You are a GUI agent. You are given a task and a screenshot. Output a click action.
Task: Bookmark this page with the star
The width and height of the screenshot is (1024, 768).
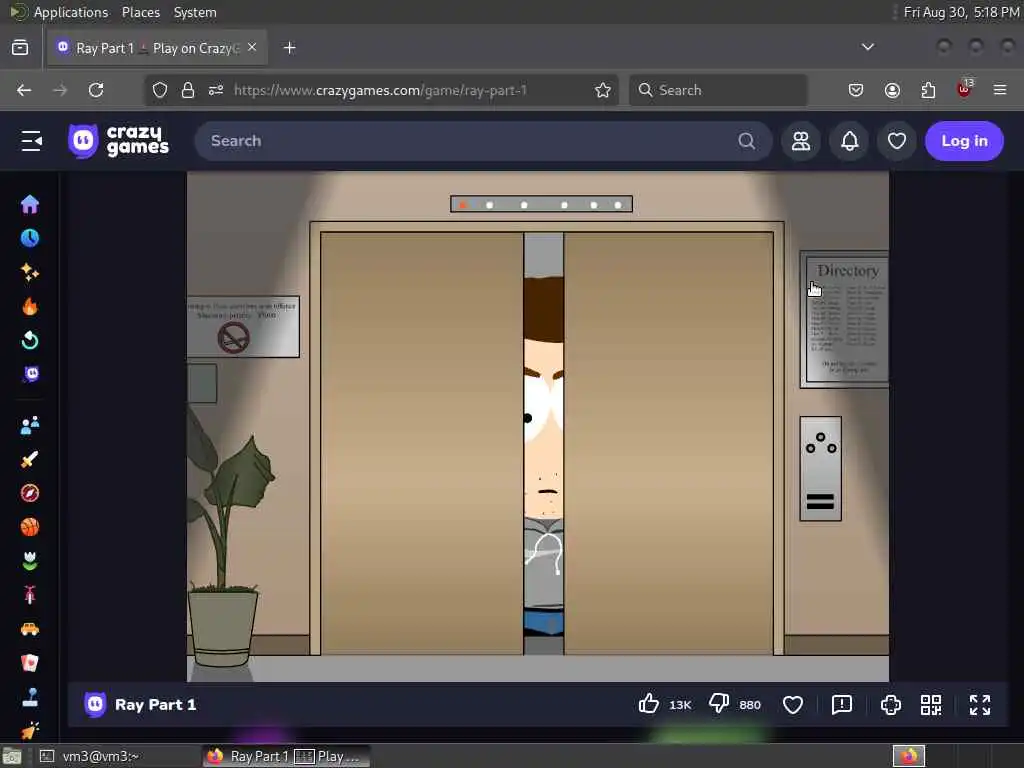tap(603, 90)
